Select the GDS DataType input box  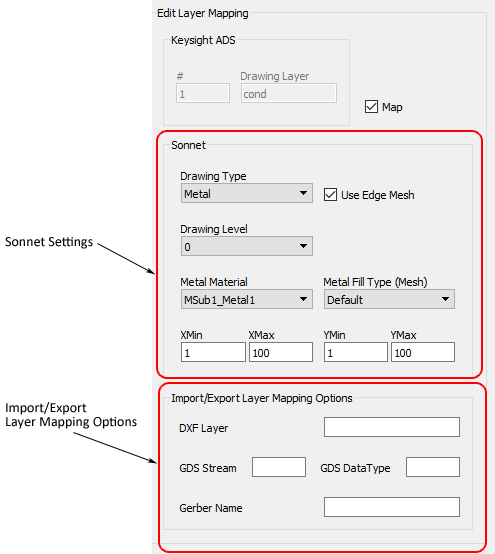click(433, 467)
